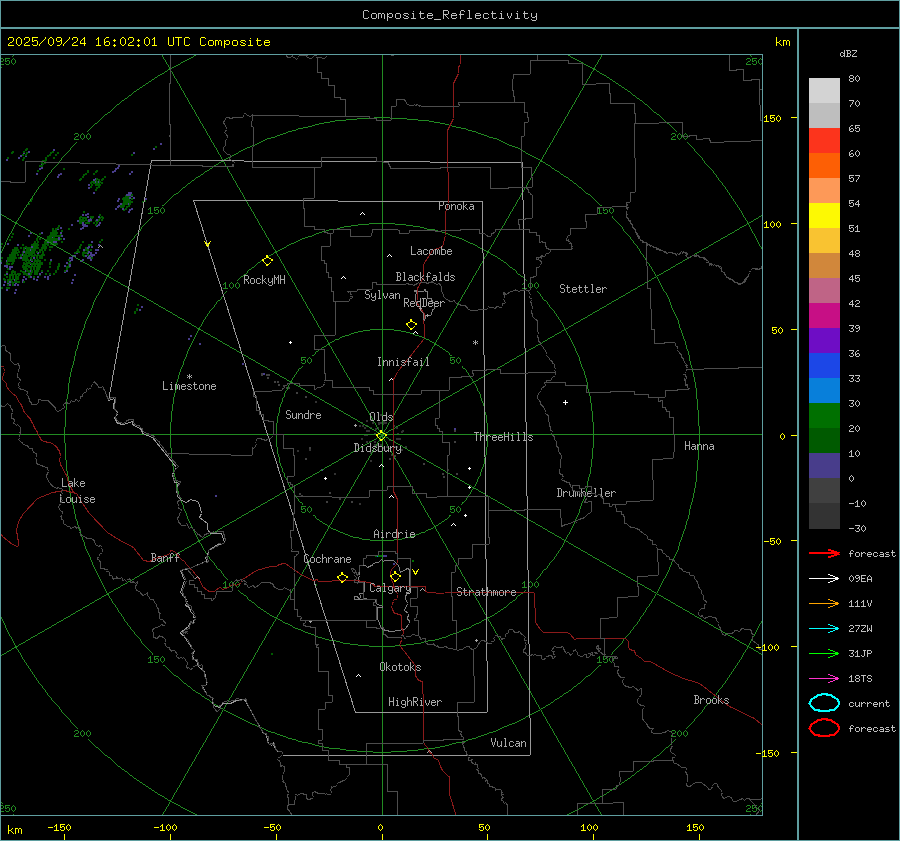Click the bright red swatch in dBZ scale
Viewport: 900px width, 841px height.
[x=824, y=141]
